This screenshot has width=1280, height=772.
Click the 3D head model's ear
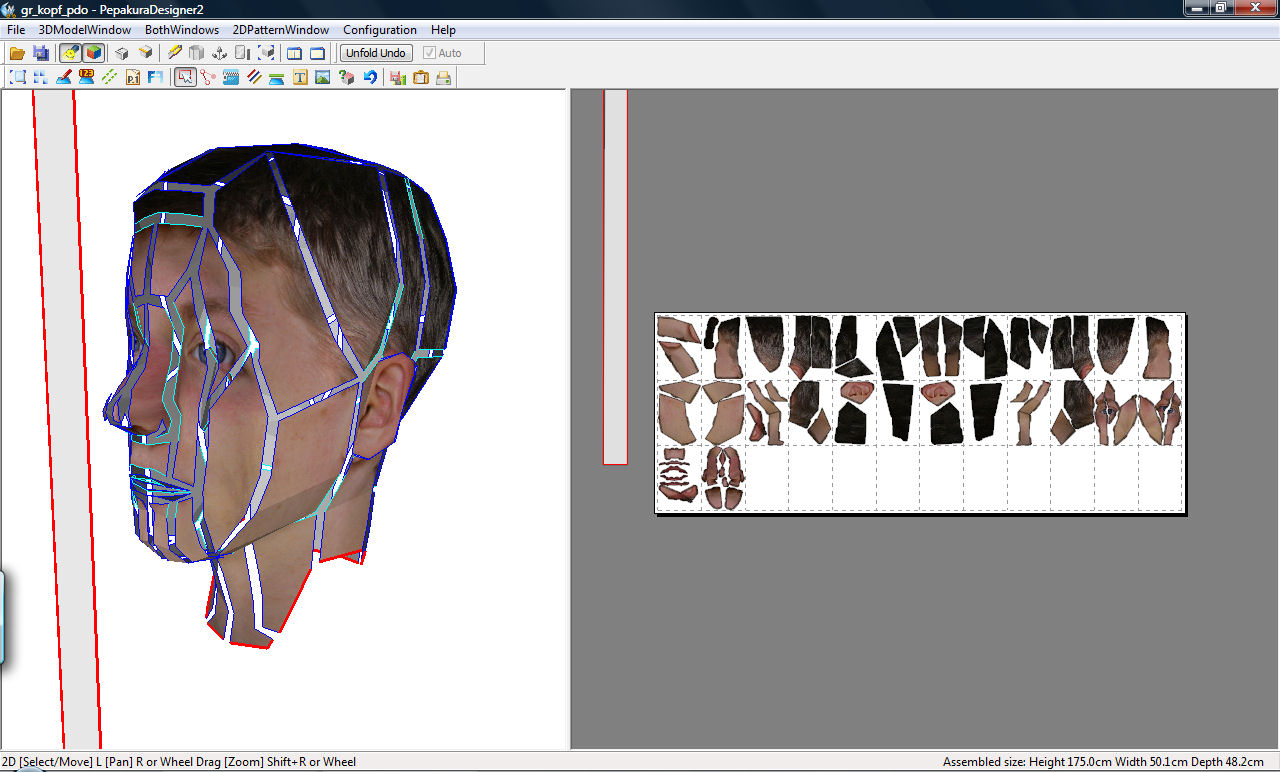[x=386, y=405]
